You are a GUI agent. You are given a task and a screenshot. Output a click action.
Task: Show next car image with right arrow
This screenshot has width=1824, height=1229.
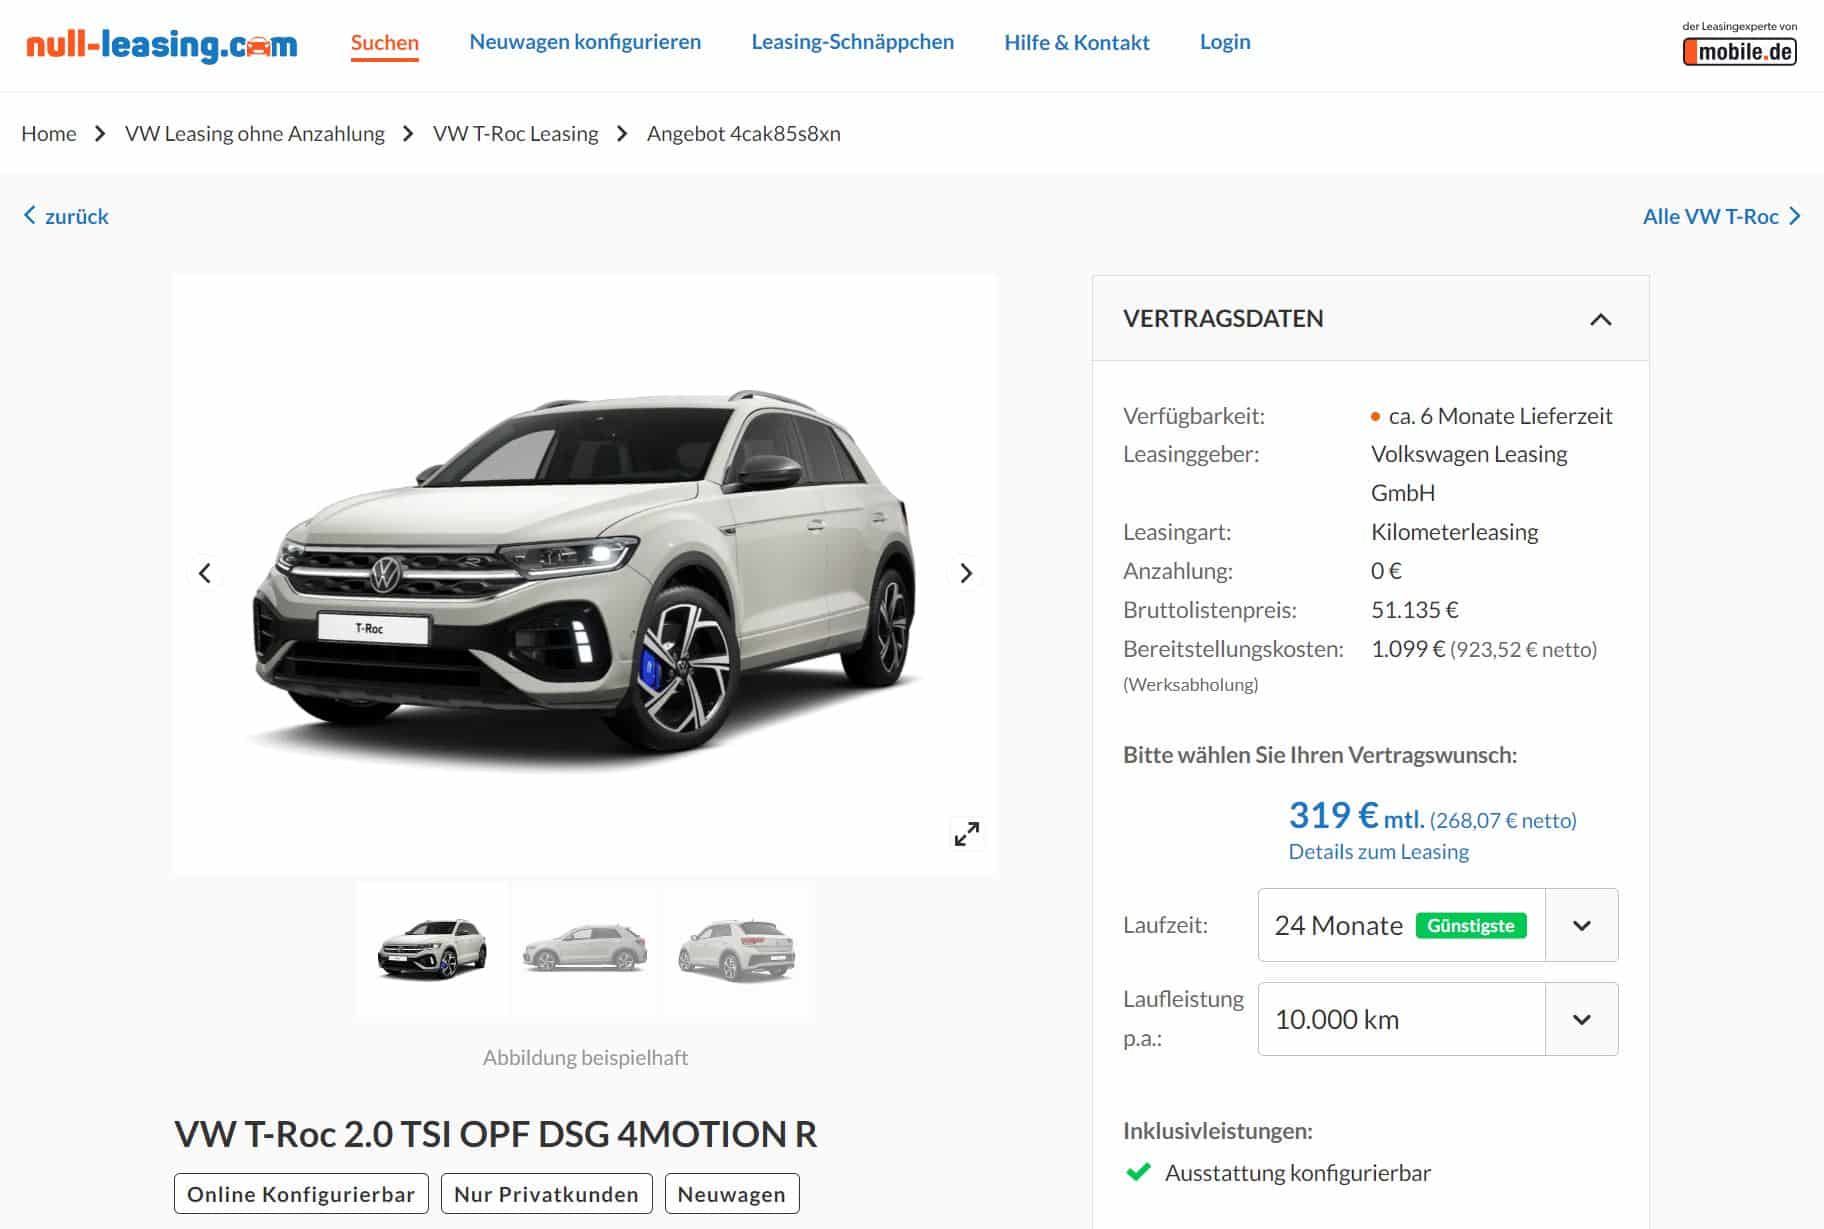click(x=965, y=573)
